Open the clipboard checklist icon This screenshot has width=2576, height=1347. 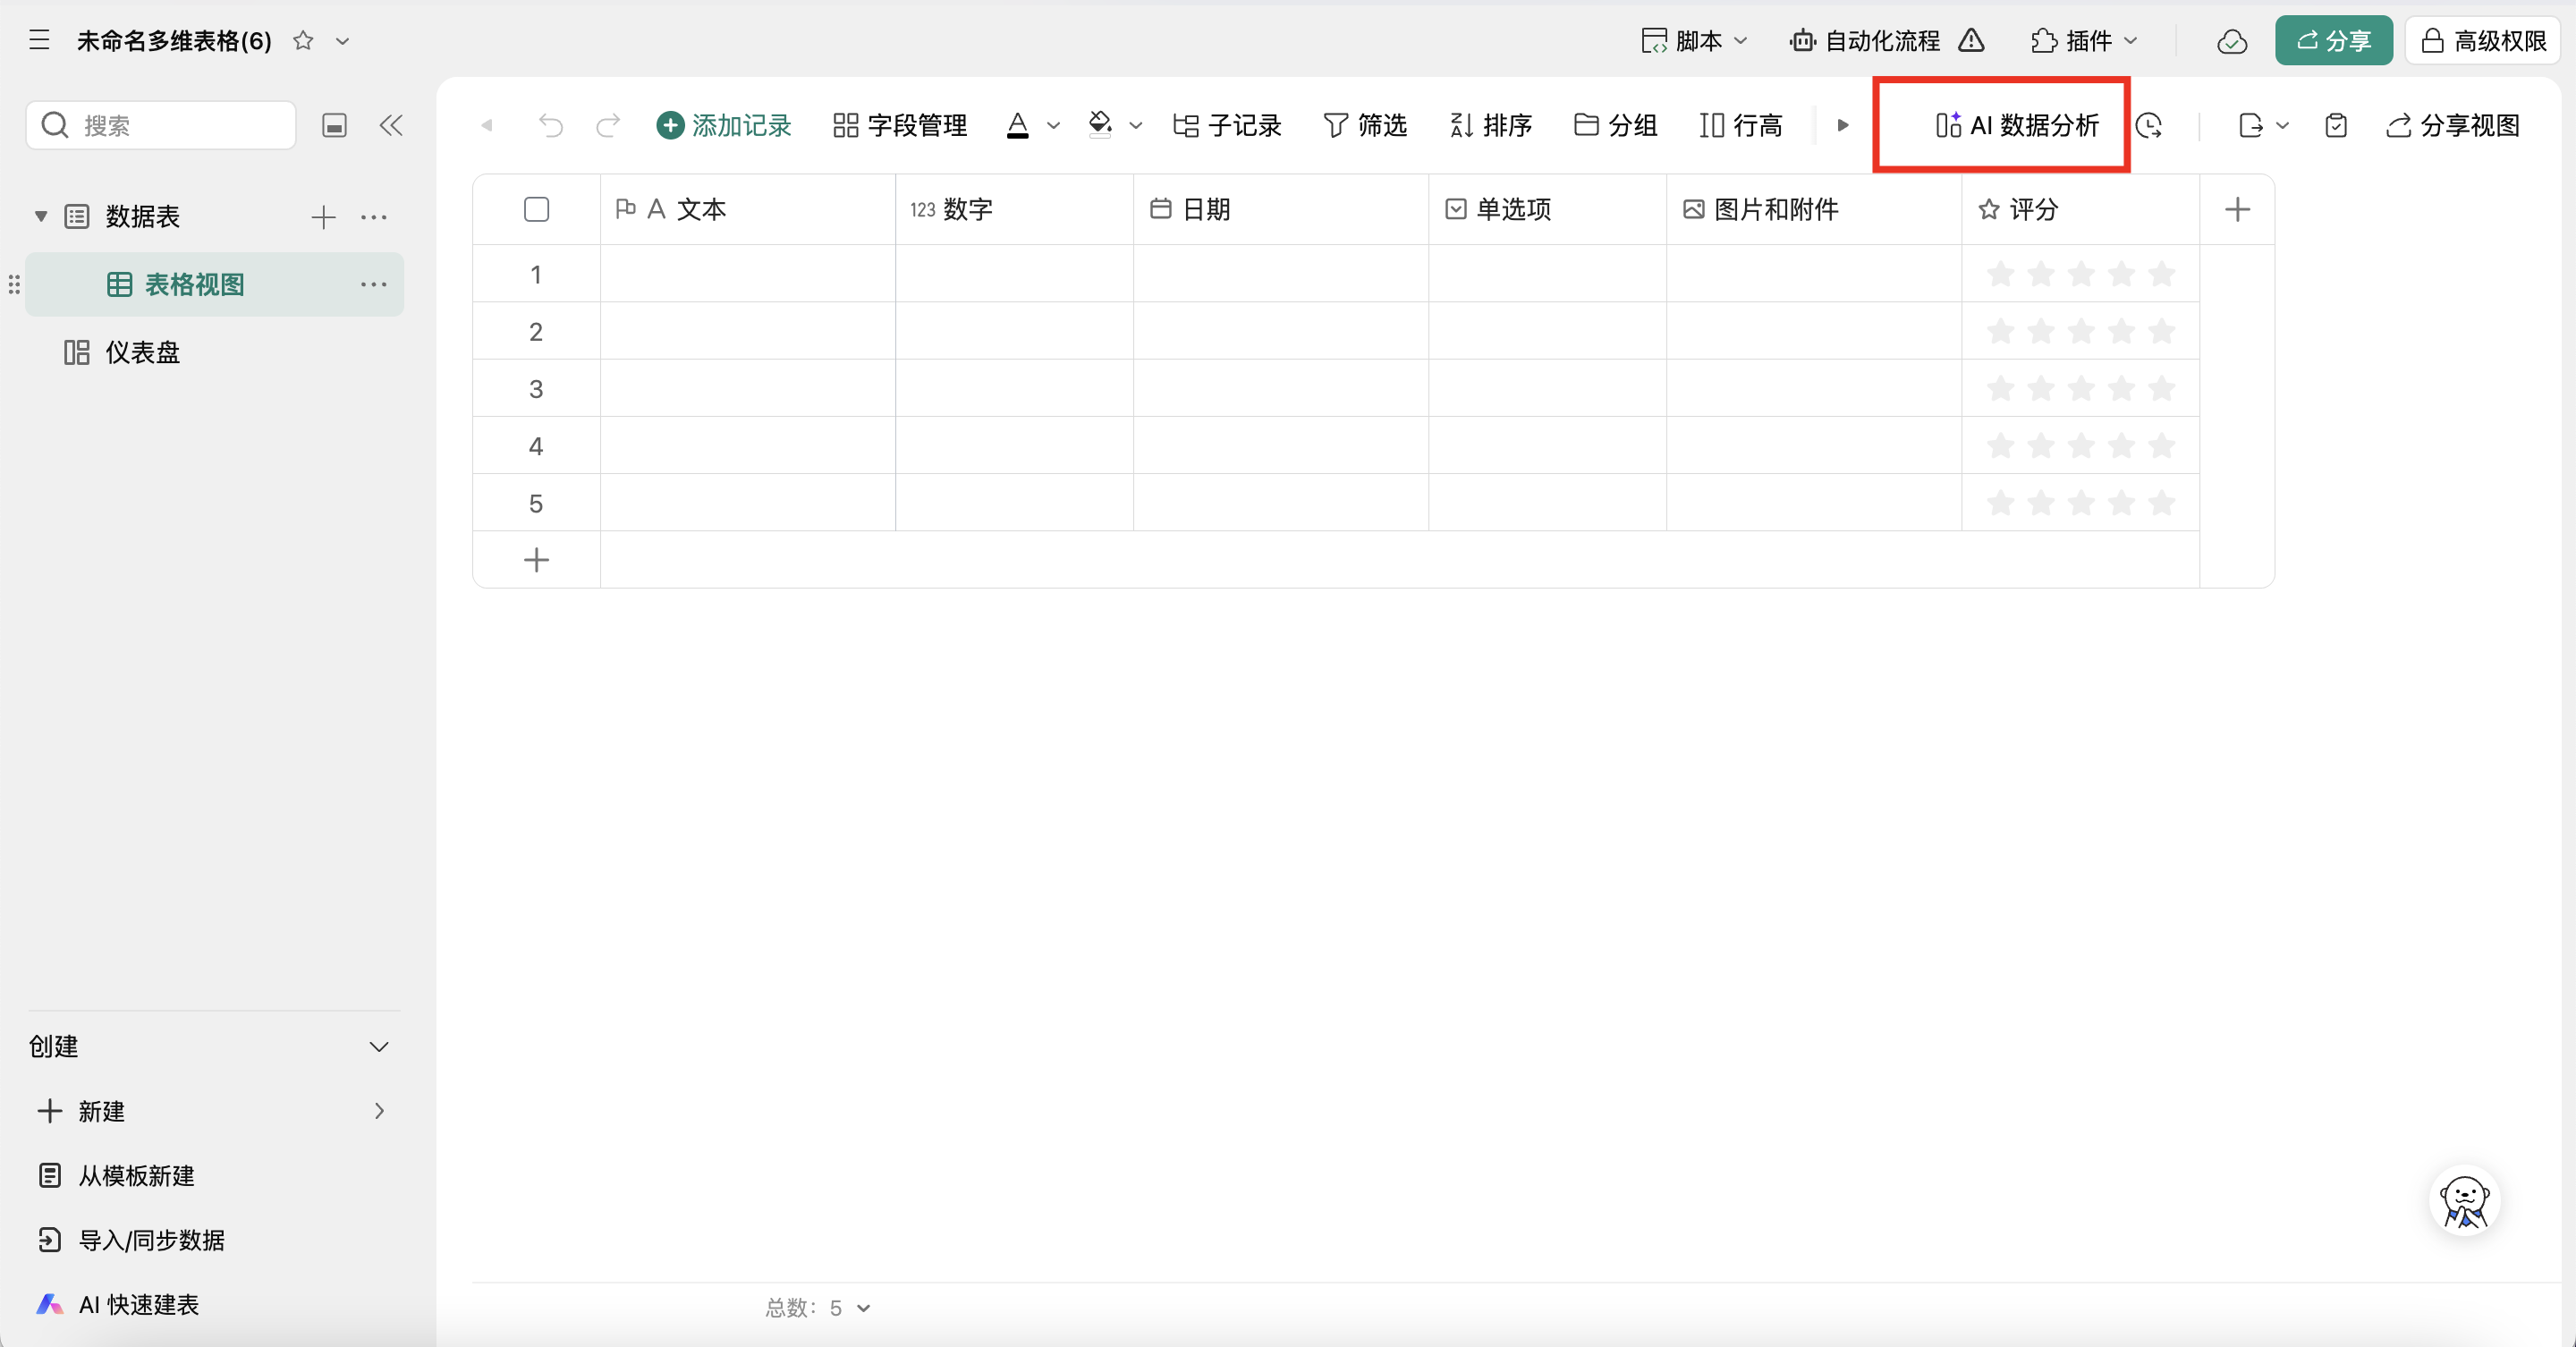pos(2336,125)
